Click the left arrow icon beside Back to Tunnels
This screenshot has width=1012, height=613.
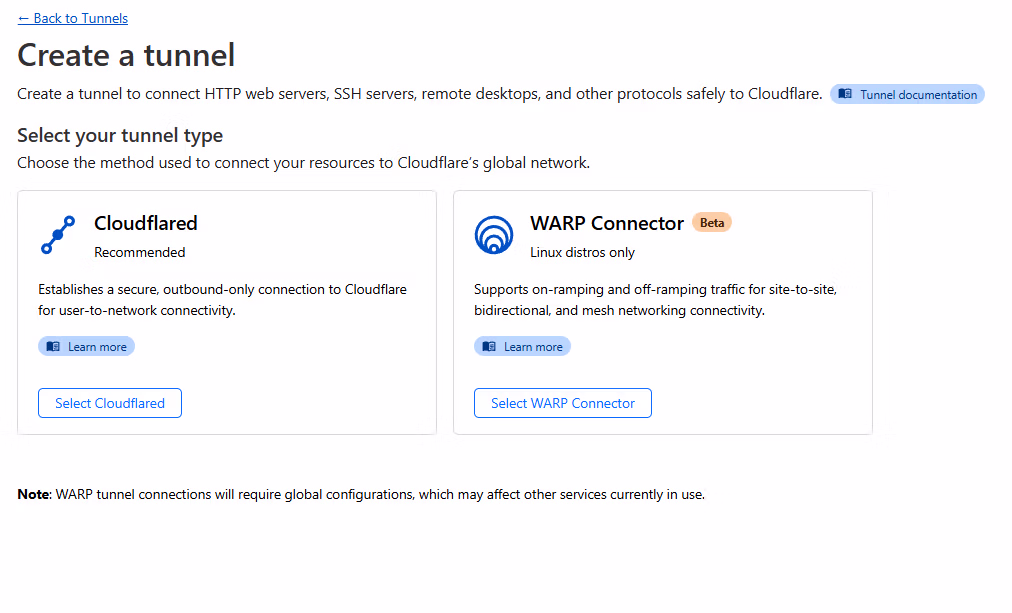click(23, 18)
